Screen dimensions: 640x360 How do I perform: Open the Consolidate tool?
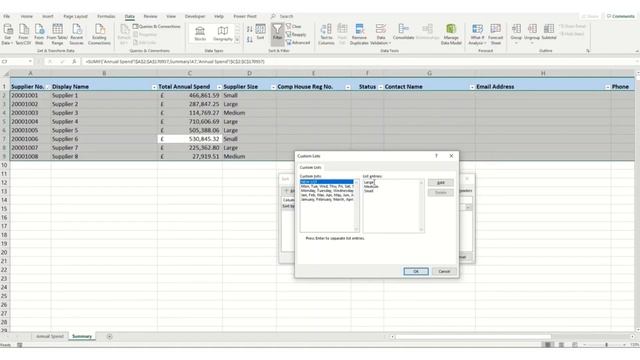coord(403,32)
